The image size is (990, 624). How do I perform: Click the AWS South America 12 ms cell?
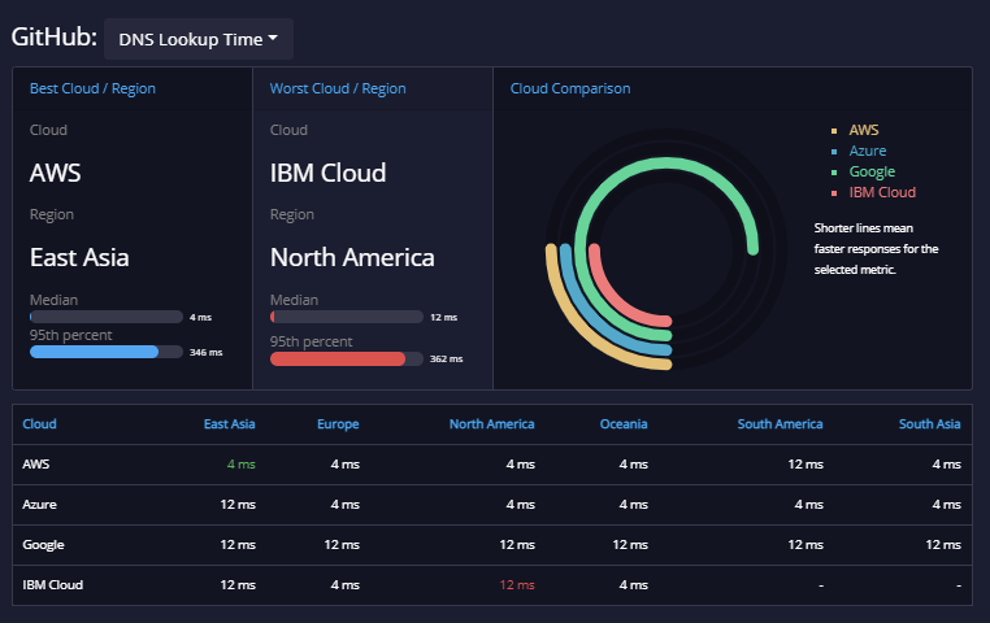click(806, 464)
